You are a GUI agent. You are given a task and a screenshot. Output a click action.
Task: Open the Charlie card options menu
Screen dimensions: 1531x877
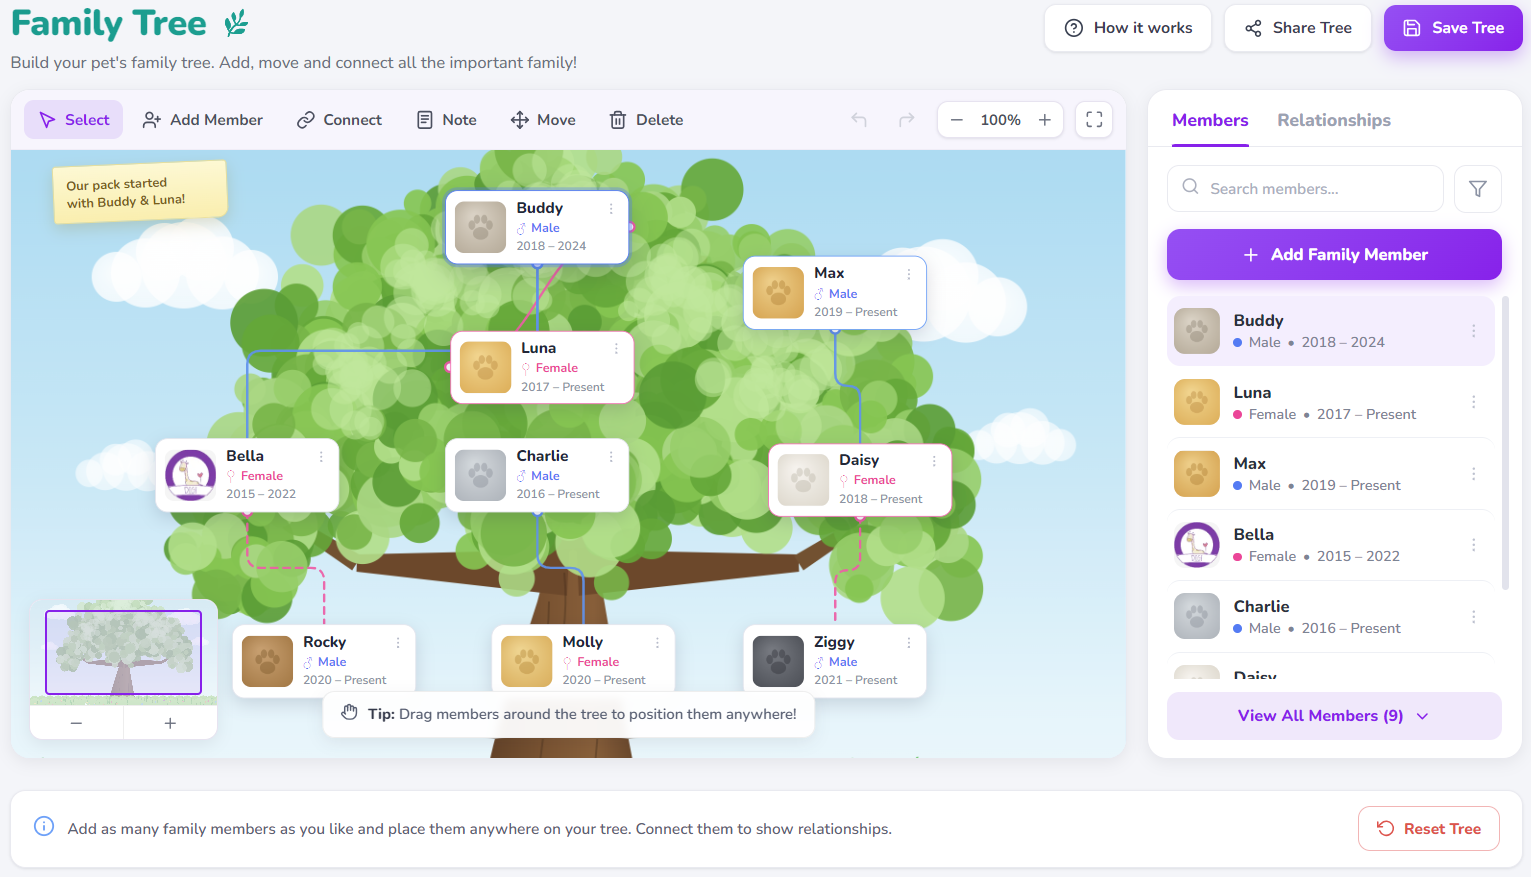611,457
